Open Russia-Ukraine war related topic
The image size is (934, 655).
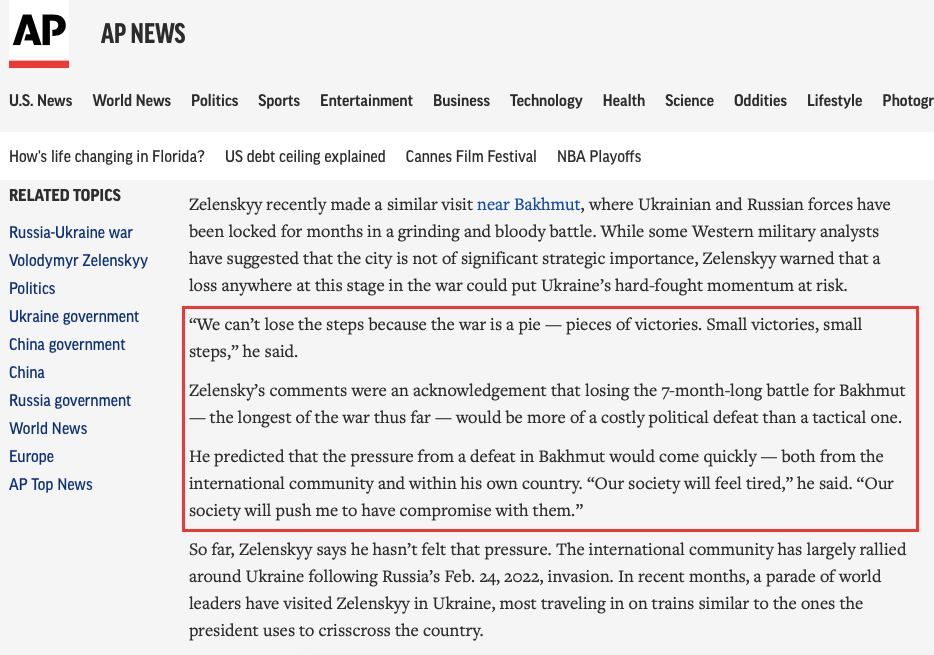71,232
